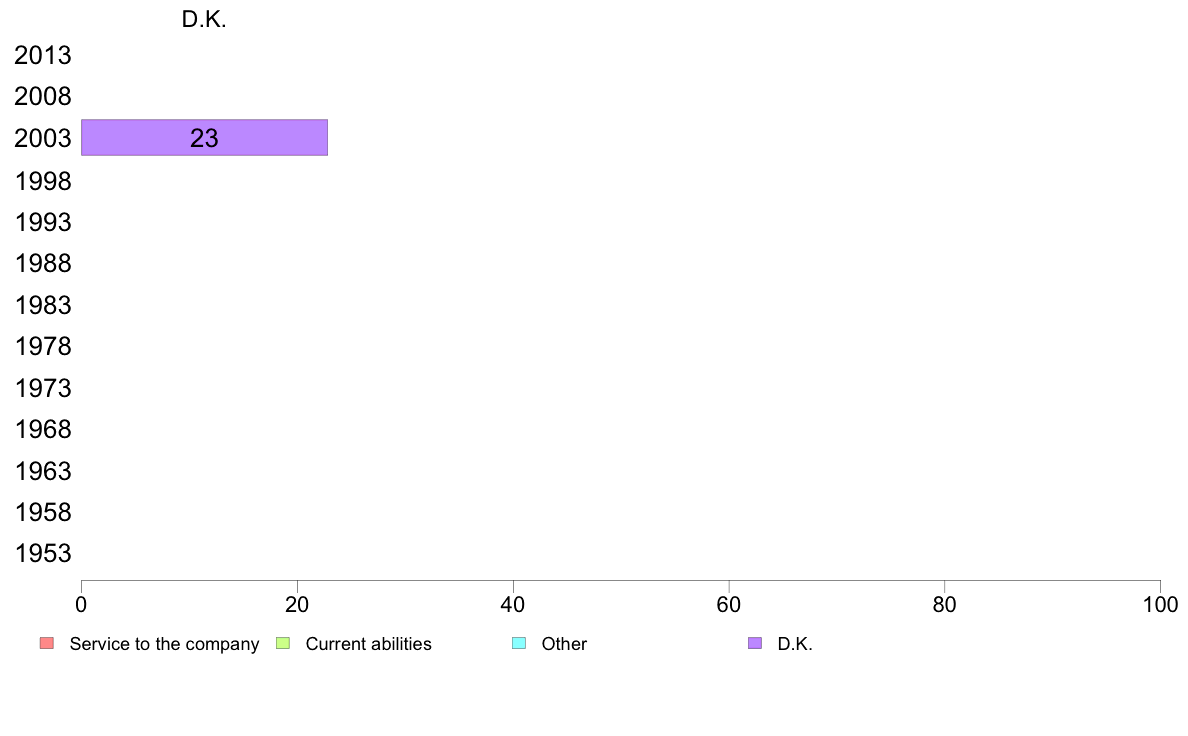This screenshot has height=736, width=1188.
Task: Select the 1983 year label
Action: pos(43,305)
